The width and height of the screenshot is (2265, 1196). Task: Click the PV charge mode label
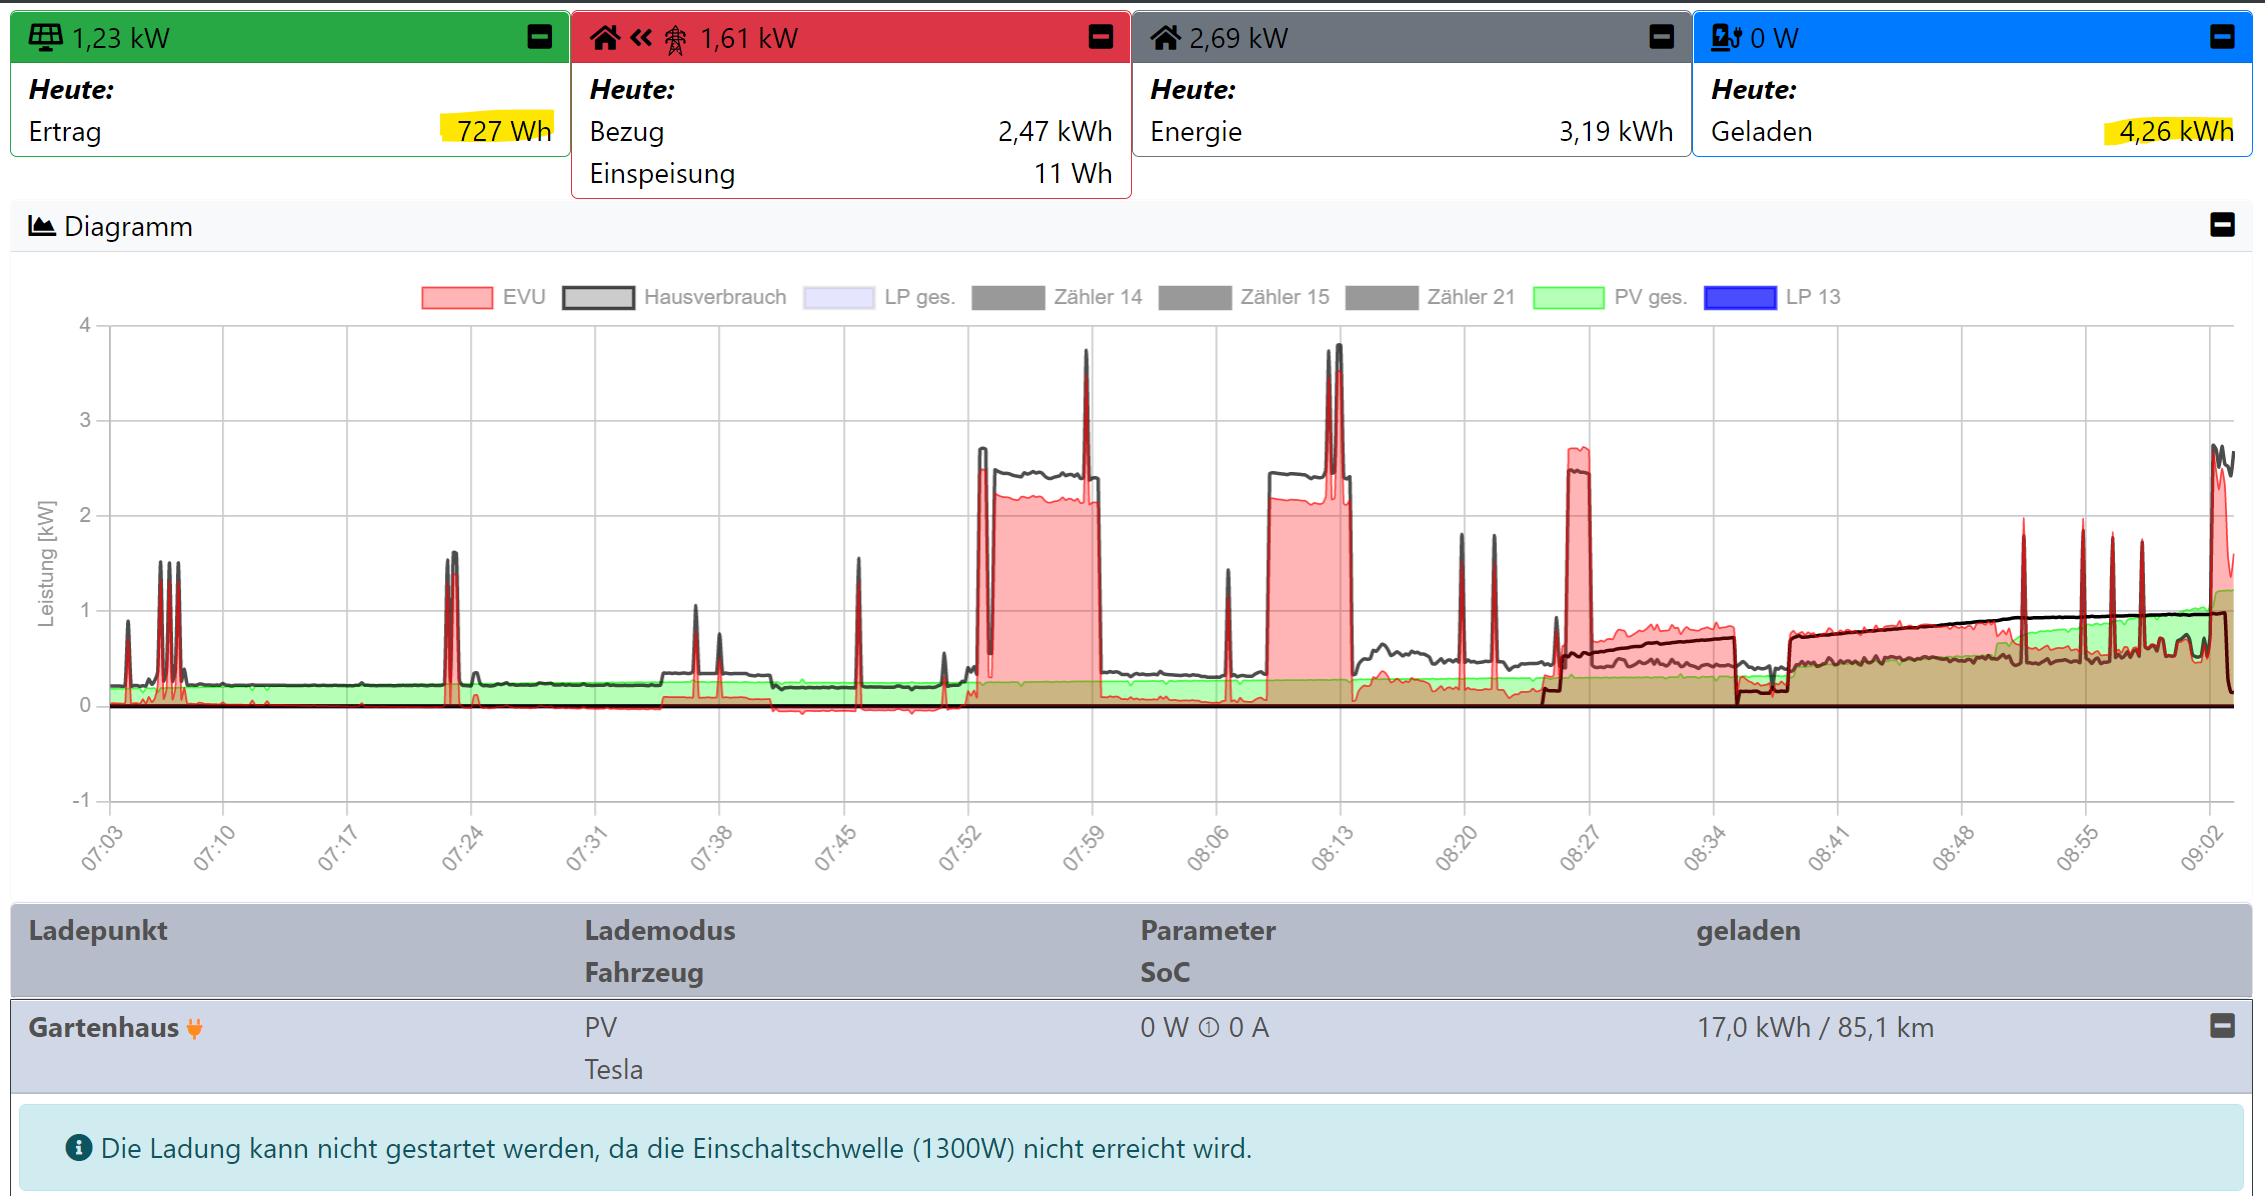601,1028
